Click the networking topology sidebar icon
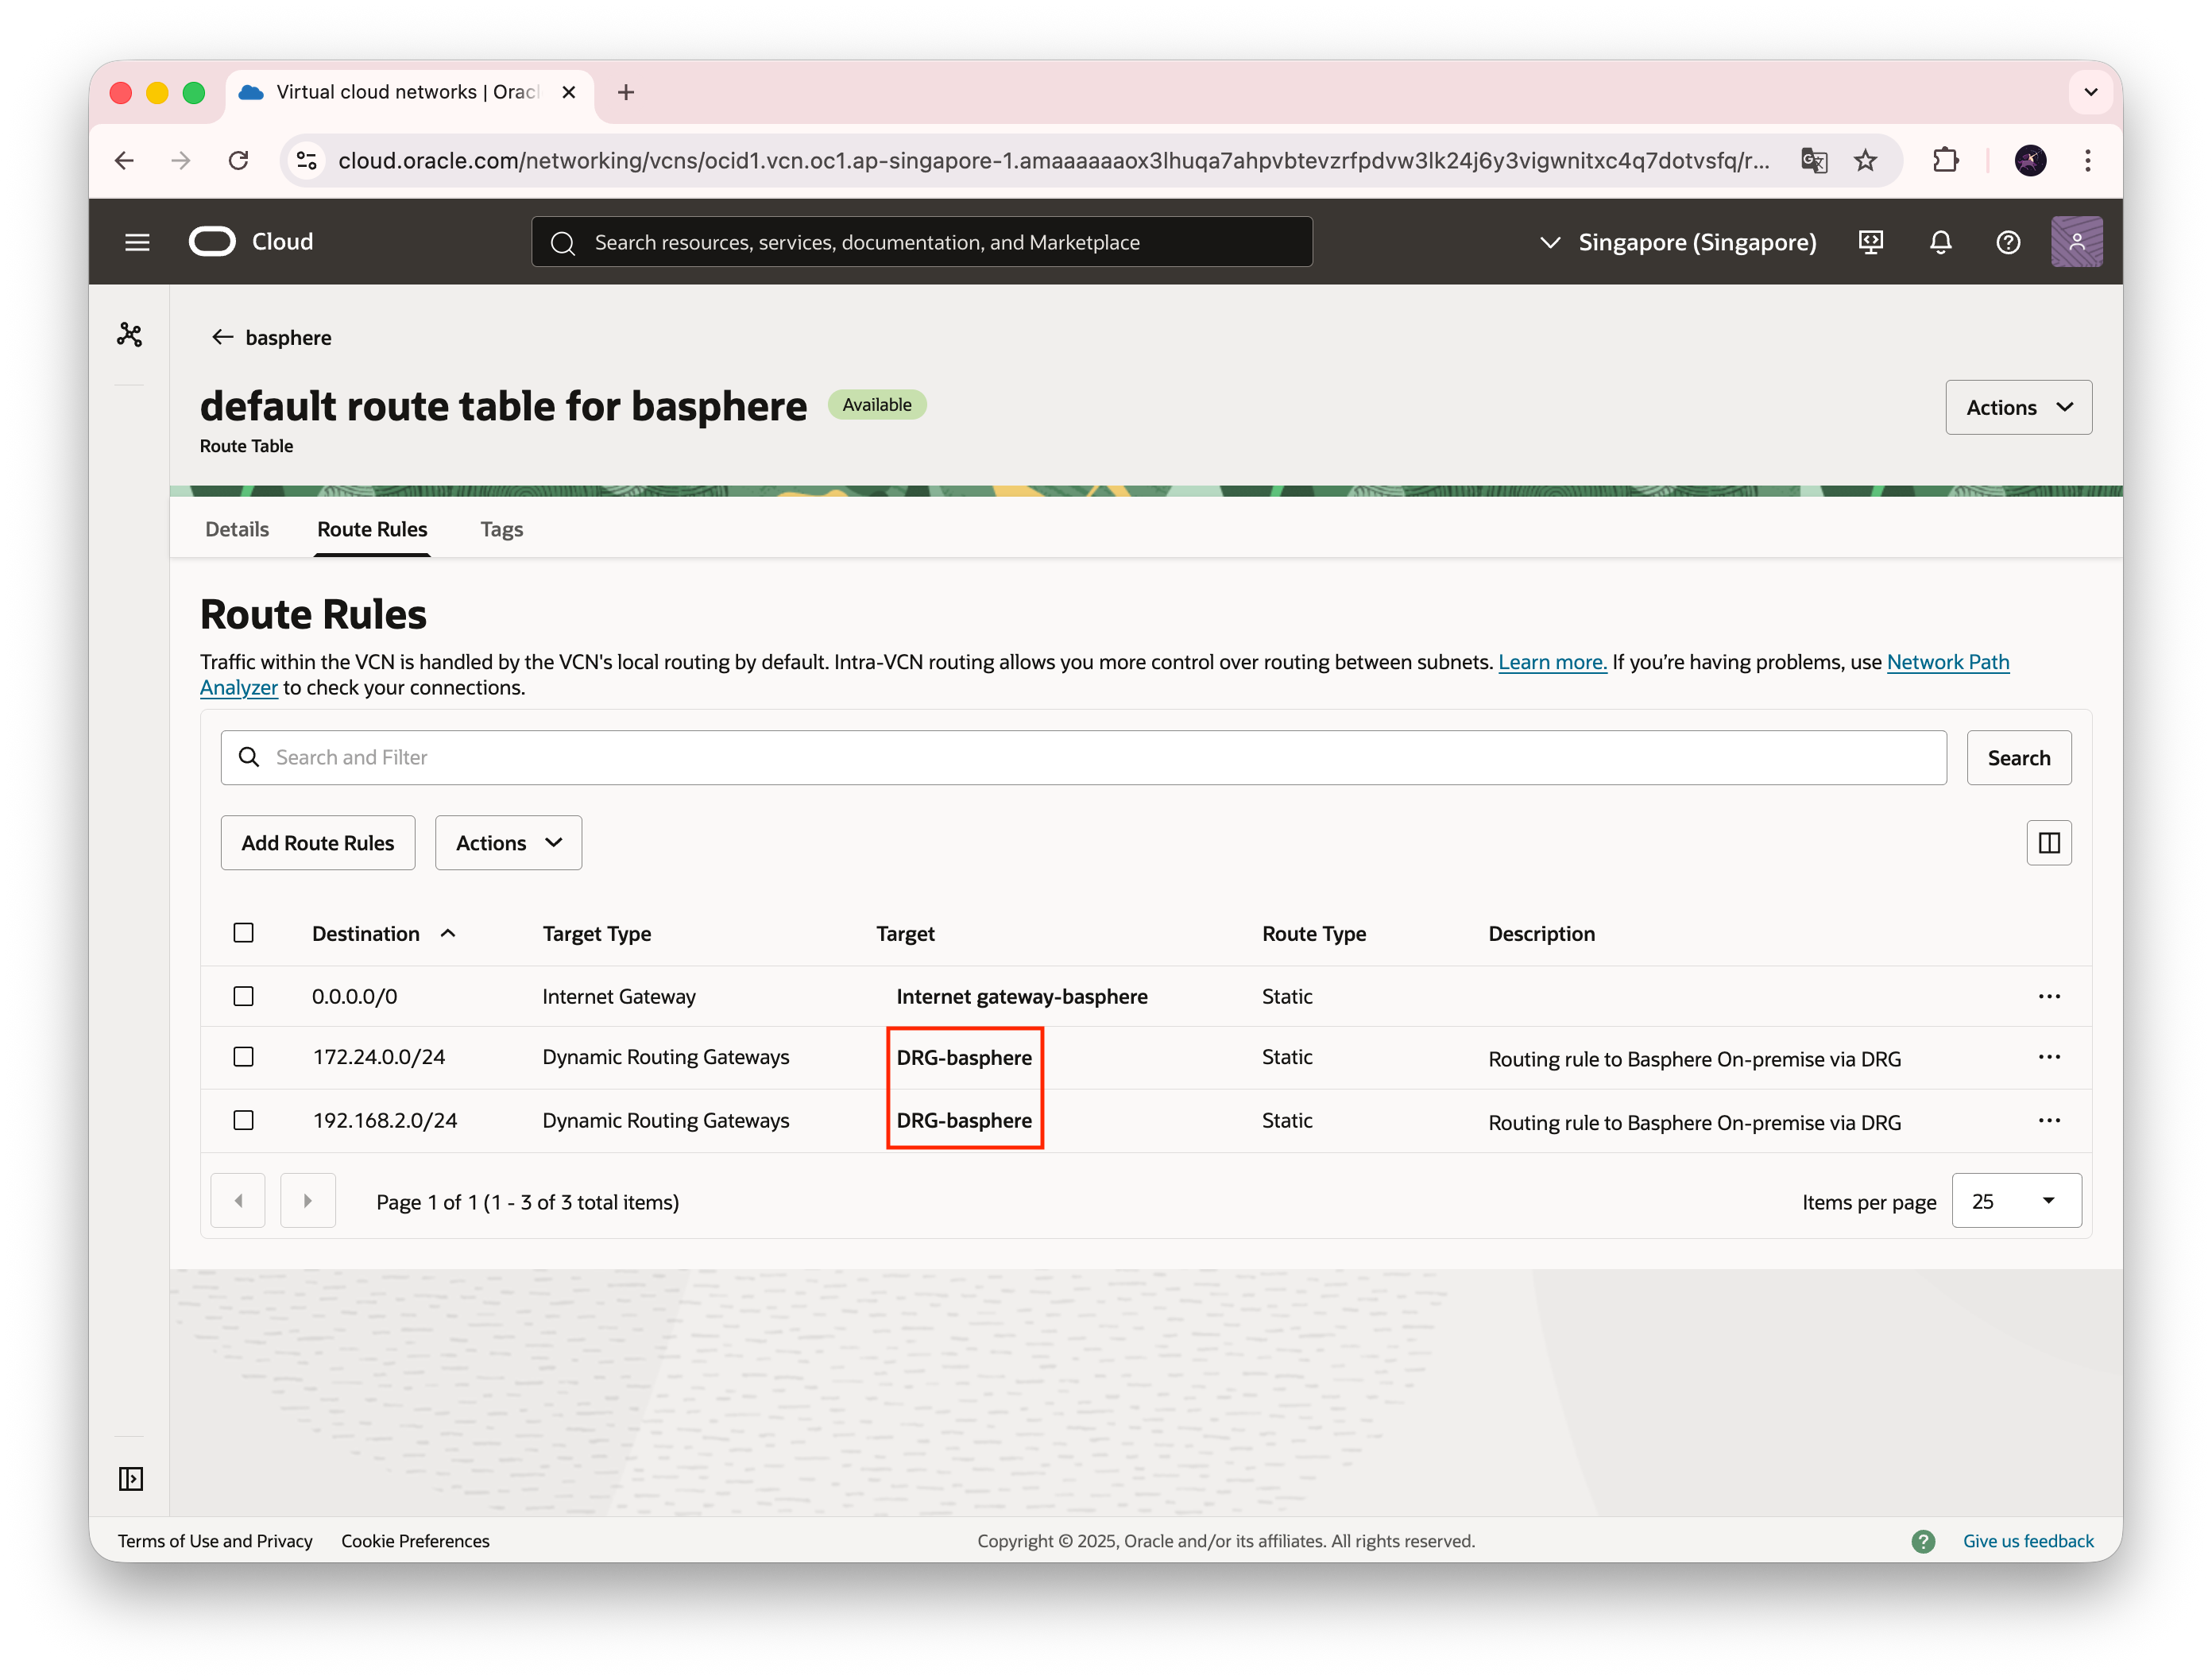This screenshot has height=1680, width=2212. tap(130, 334)
